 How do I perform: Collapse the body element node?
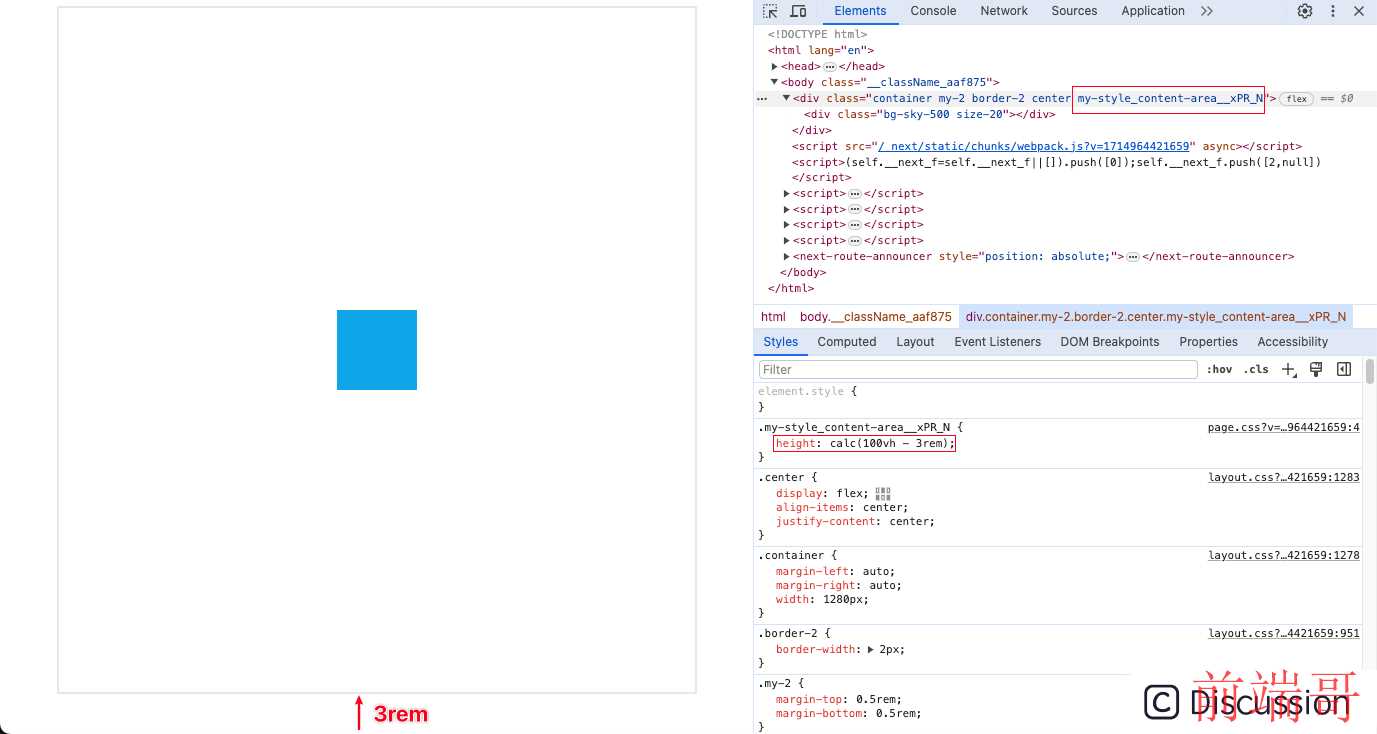pos(774,83)
